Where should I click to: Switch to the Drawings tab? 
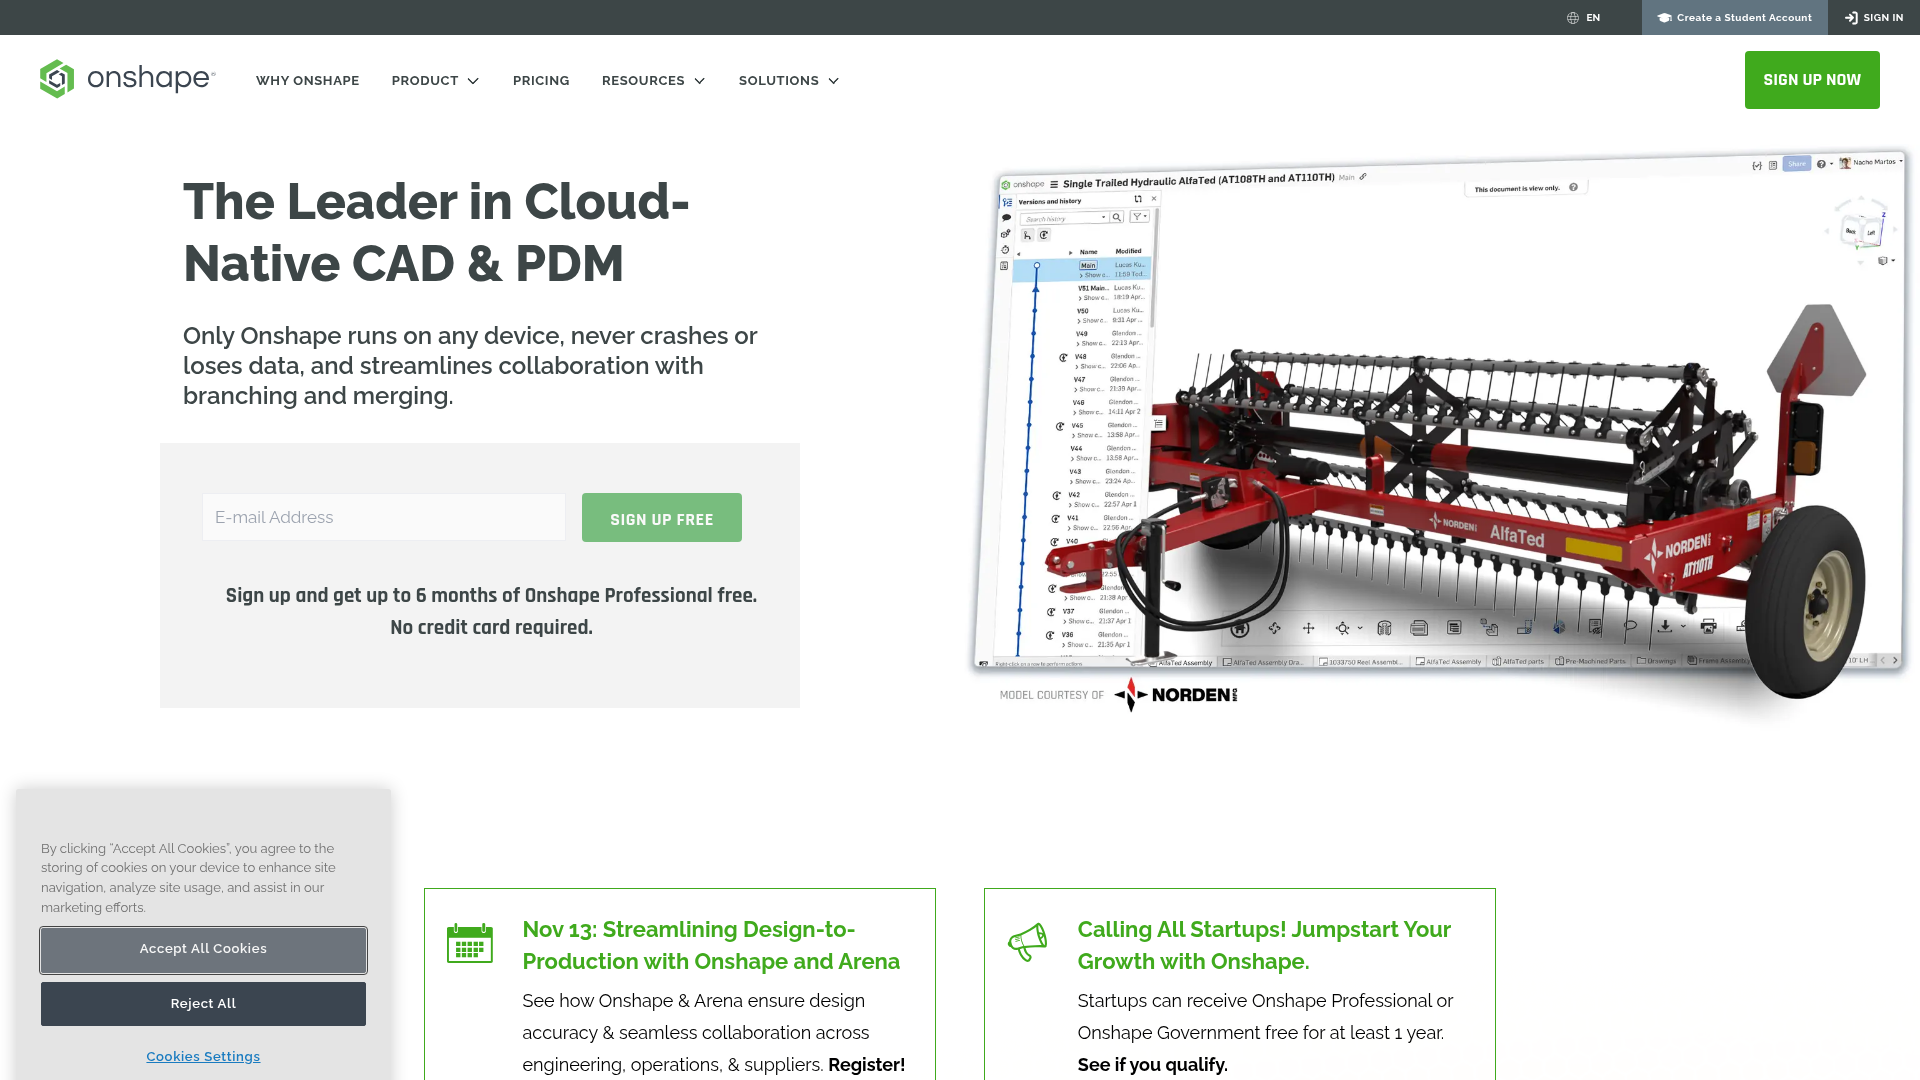coord(1657,661)
